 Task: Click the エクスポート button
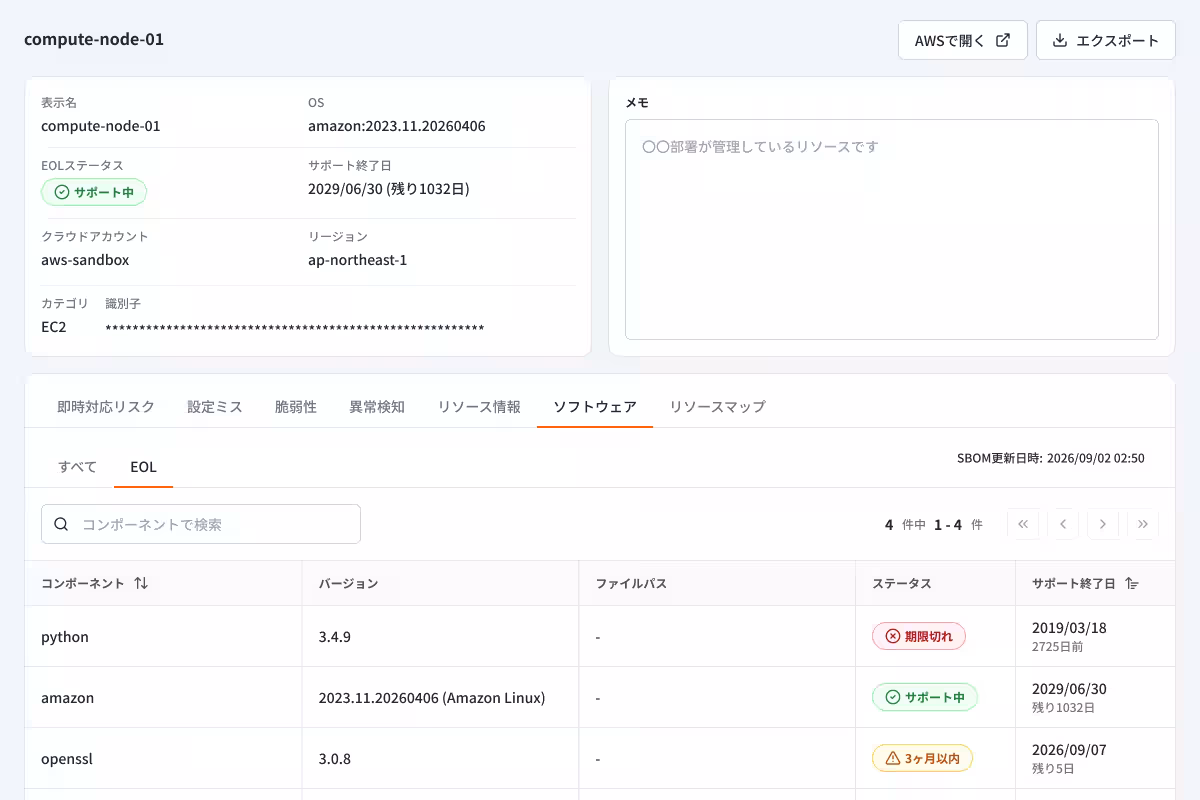pos(1105,41)
